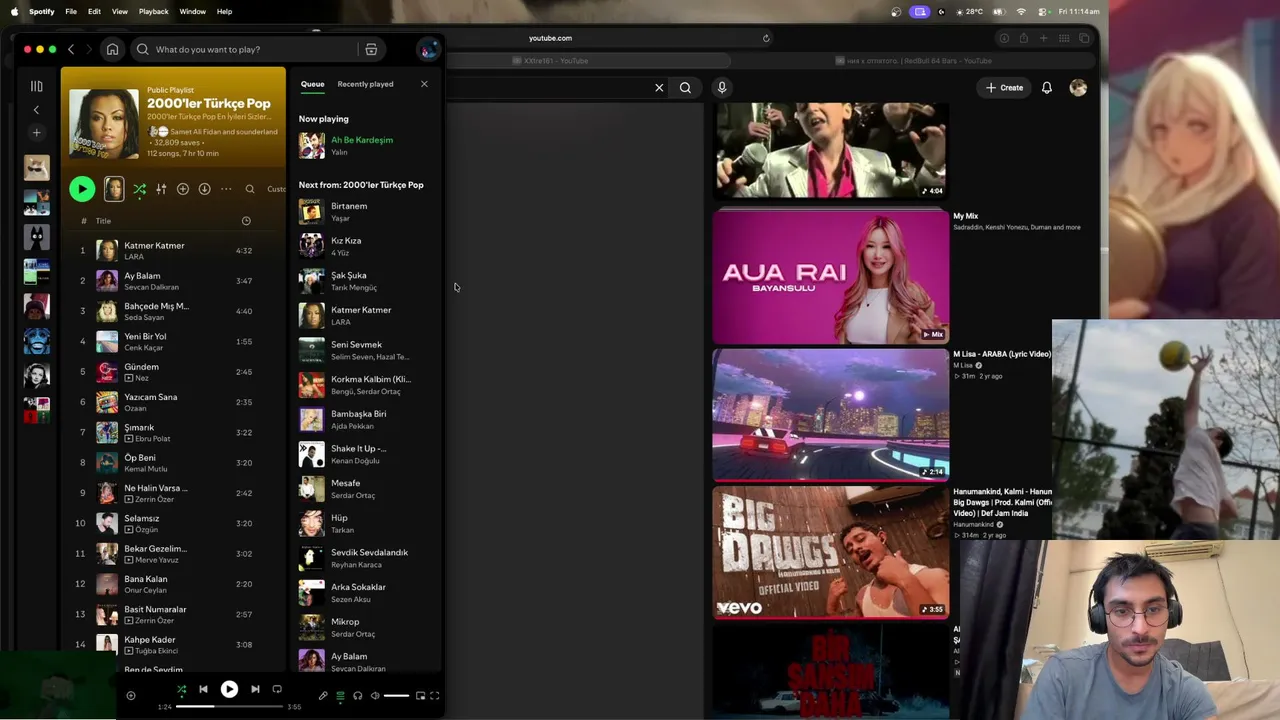The image size is (1280, 720).
Task: Open YouTube notifications bell
Action: pos(1046,88)
